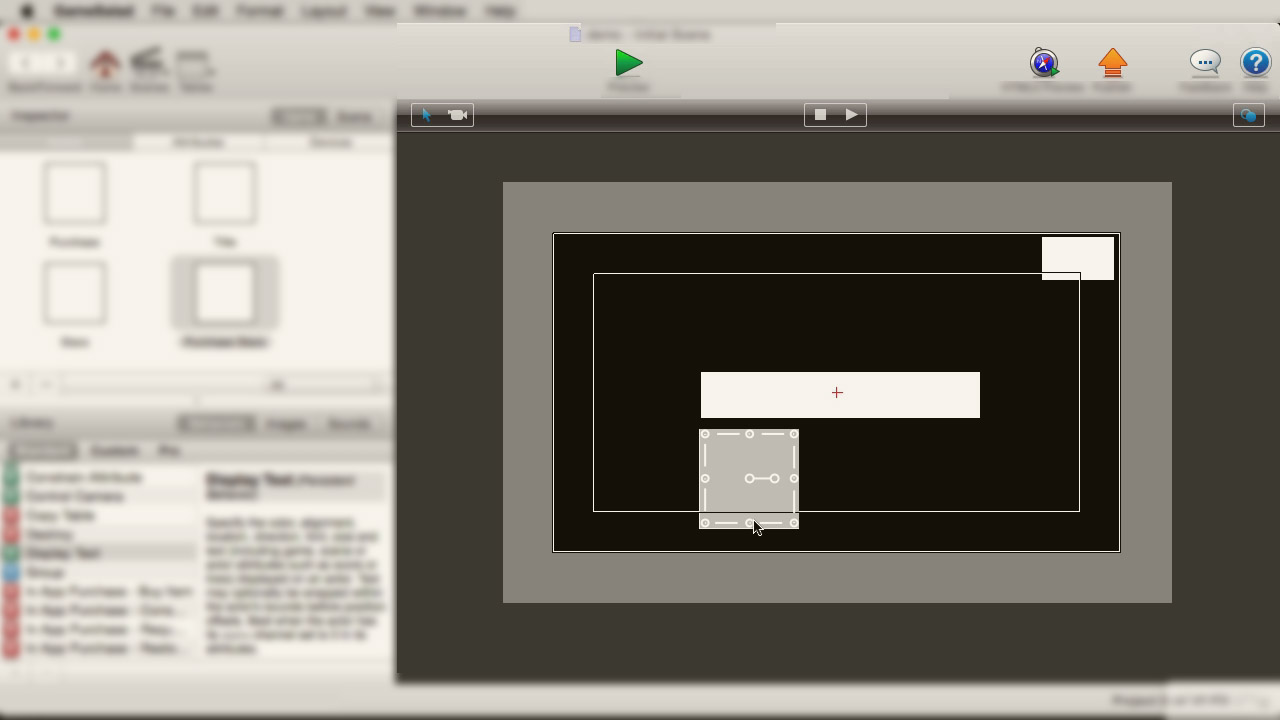The image size is (1280, 720).
Task: Click the back navigation arrow button
Action: (x=25, y=62)
